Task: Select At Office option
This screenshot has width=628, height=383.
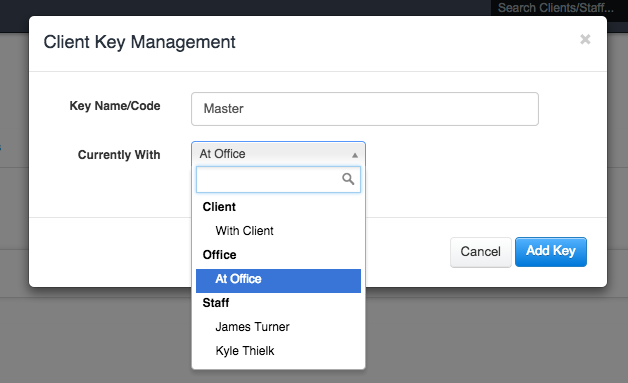Action: (278, 280)
